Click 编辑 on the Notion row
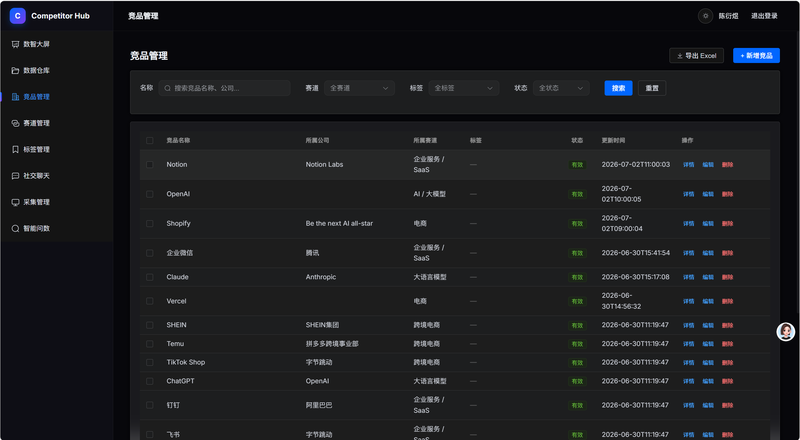800x440 pixels. tap(708, 165)
